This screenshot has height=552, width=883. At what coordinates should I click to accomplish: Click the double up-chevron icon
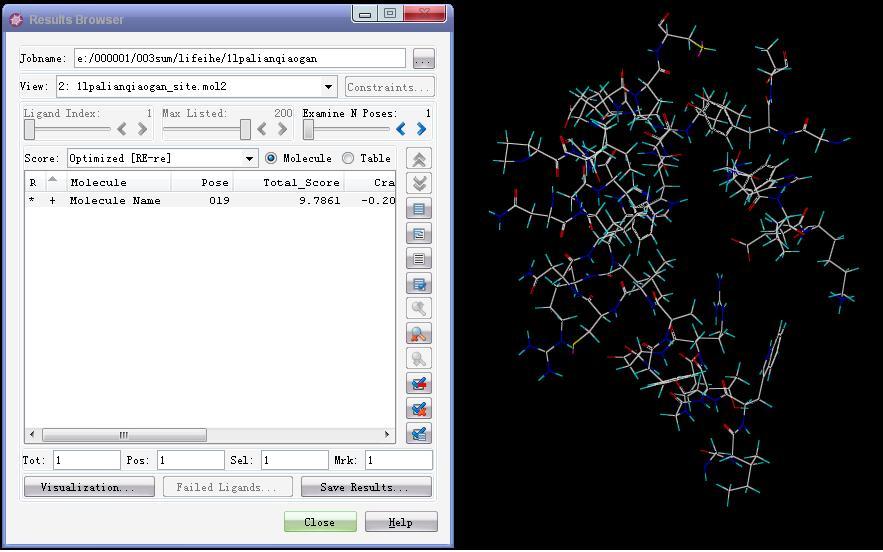[x=418, y=159]
